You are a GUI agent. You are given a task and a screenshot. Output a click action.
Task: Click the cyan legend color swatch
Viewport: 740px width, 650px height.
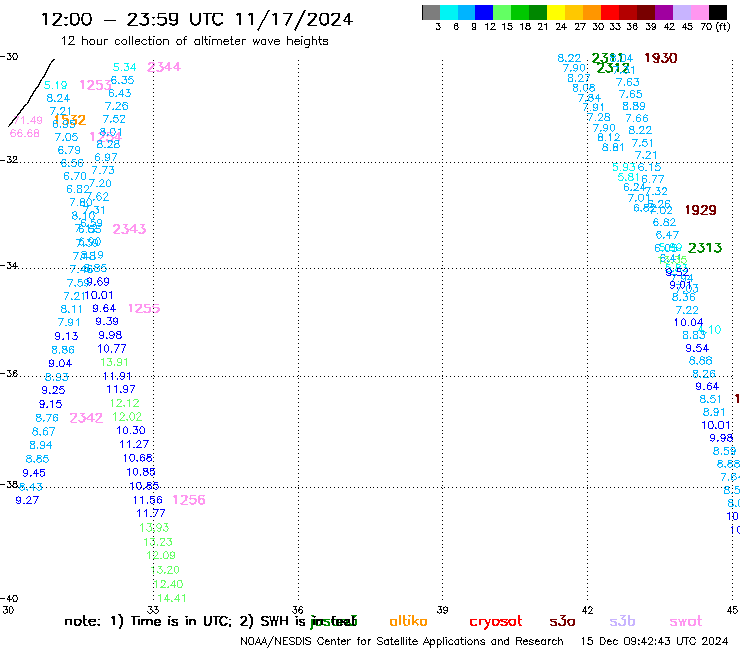449,12
